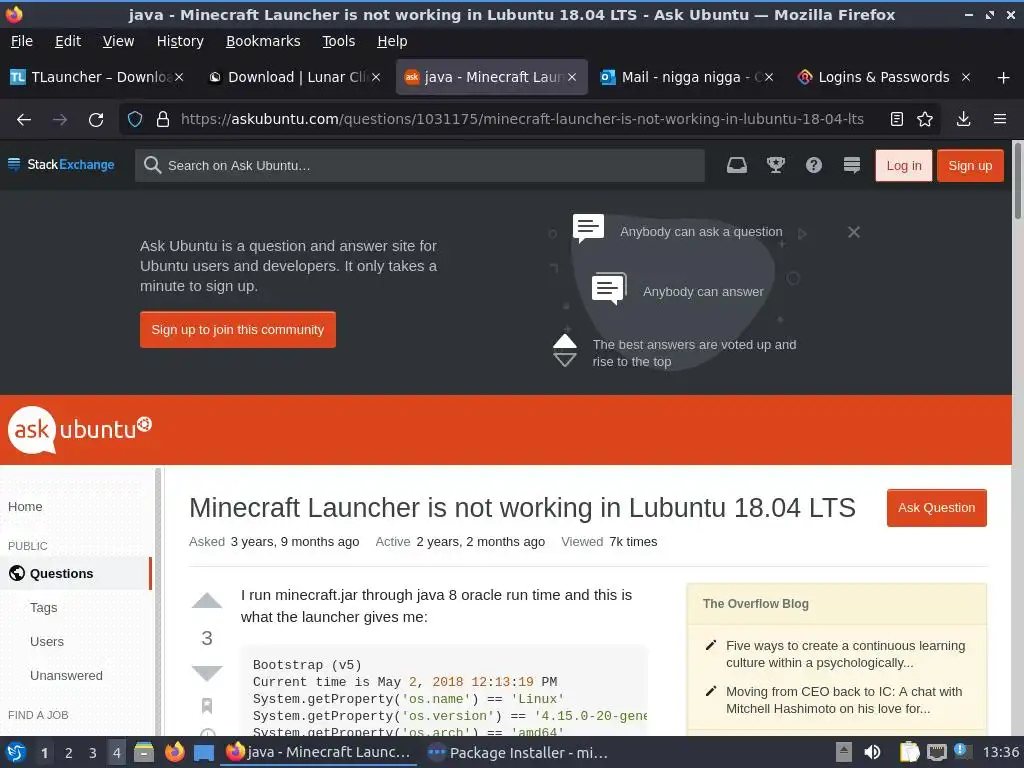Click the Firefox launcher in the taskbar
1024x768 pixels.
[174, 752]
